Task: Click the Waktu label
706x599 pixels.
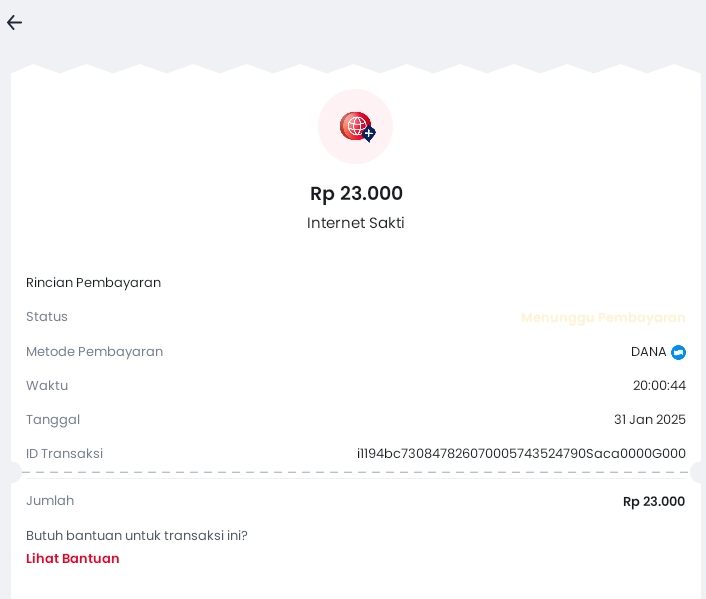Action: click(47, 386)
